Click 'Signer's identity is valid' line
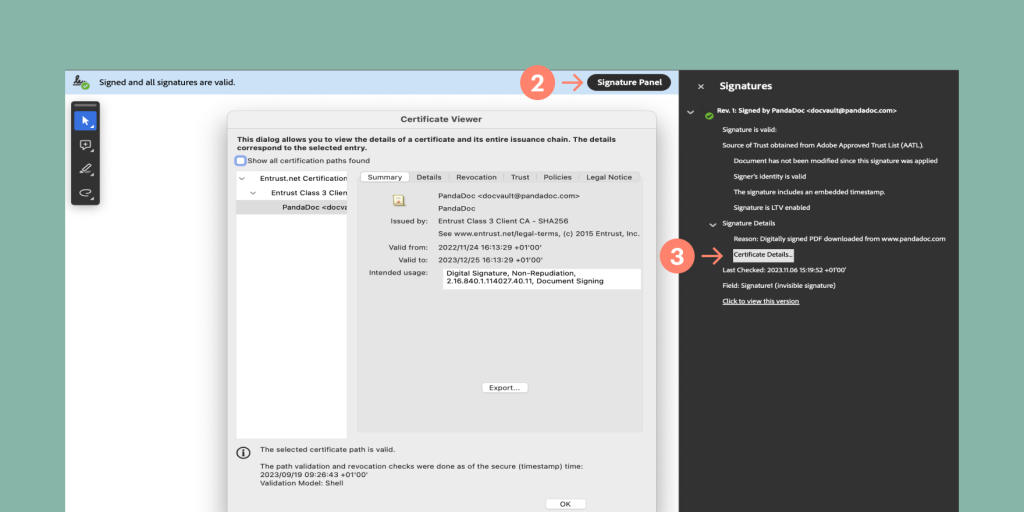Viewport: 1024px width, 512px height. tap(770, 176)
